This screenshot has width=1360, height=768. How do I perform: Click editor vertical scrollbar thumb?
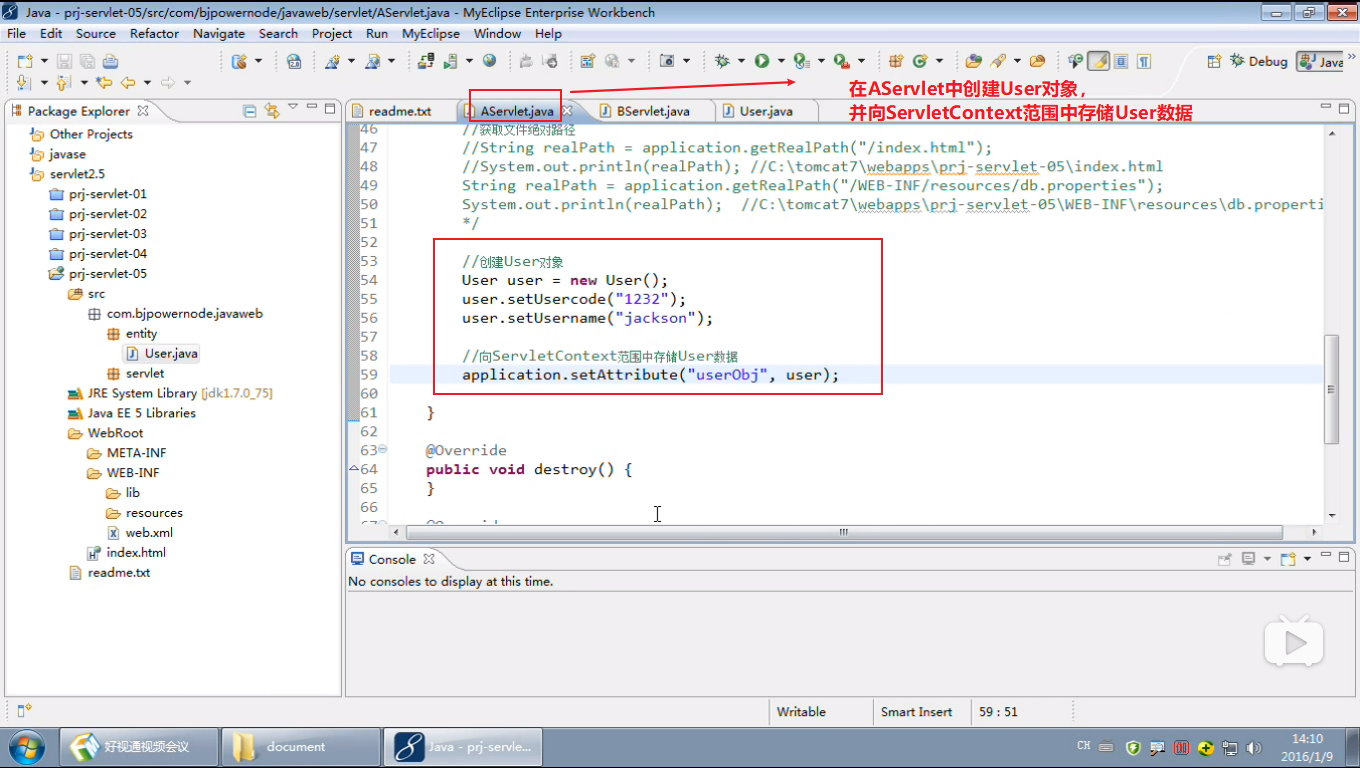[1331, 390]
